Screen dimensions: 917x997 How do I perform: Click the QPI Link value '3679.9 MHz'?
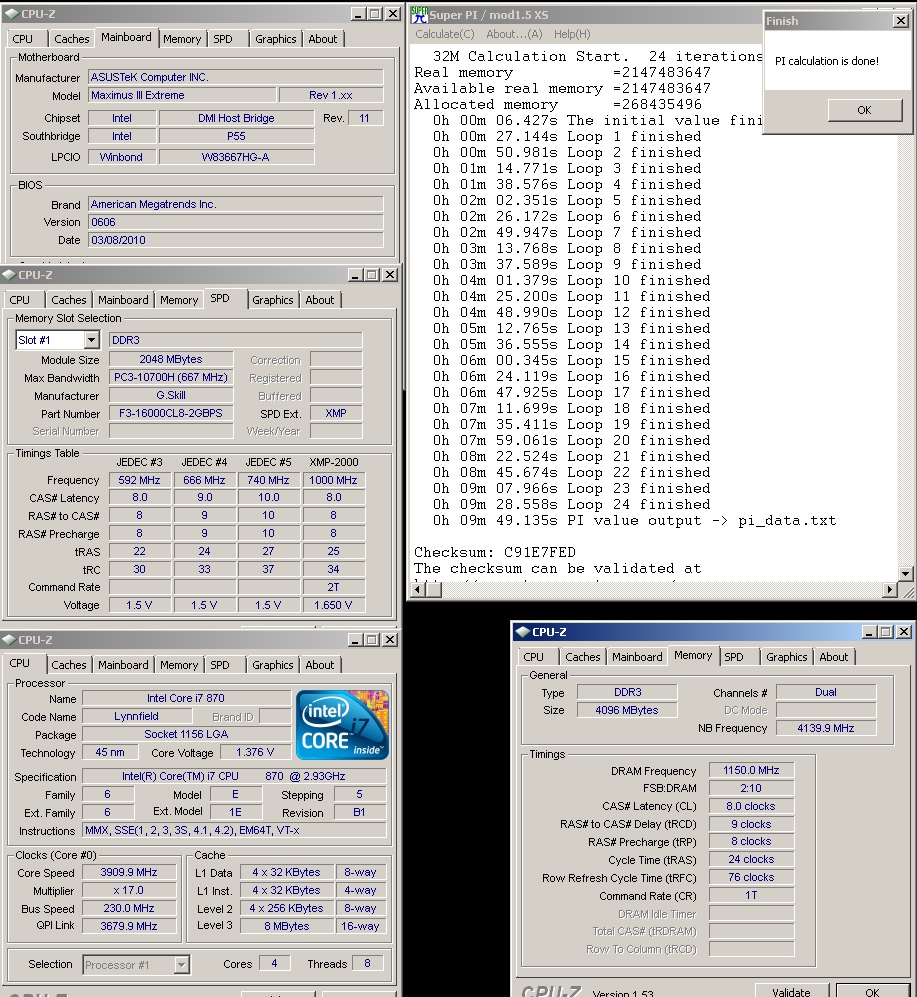pos(128,926)
